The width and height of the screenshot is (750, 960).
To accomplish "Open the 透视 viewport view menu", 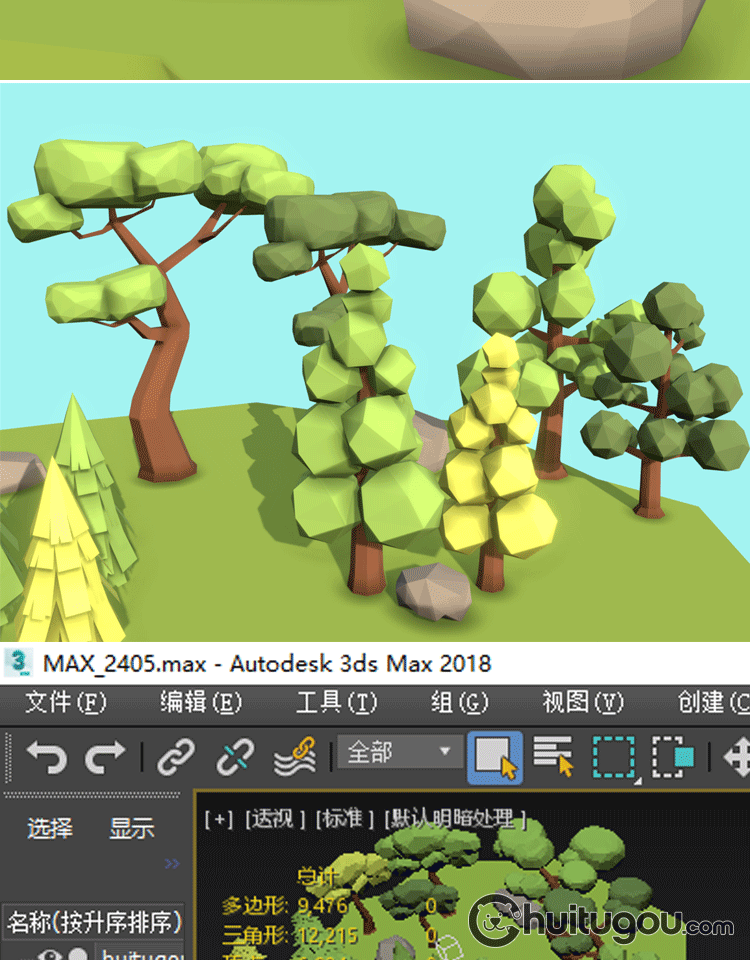I will coord(273,819).
